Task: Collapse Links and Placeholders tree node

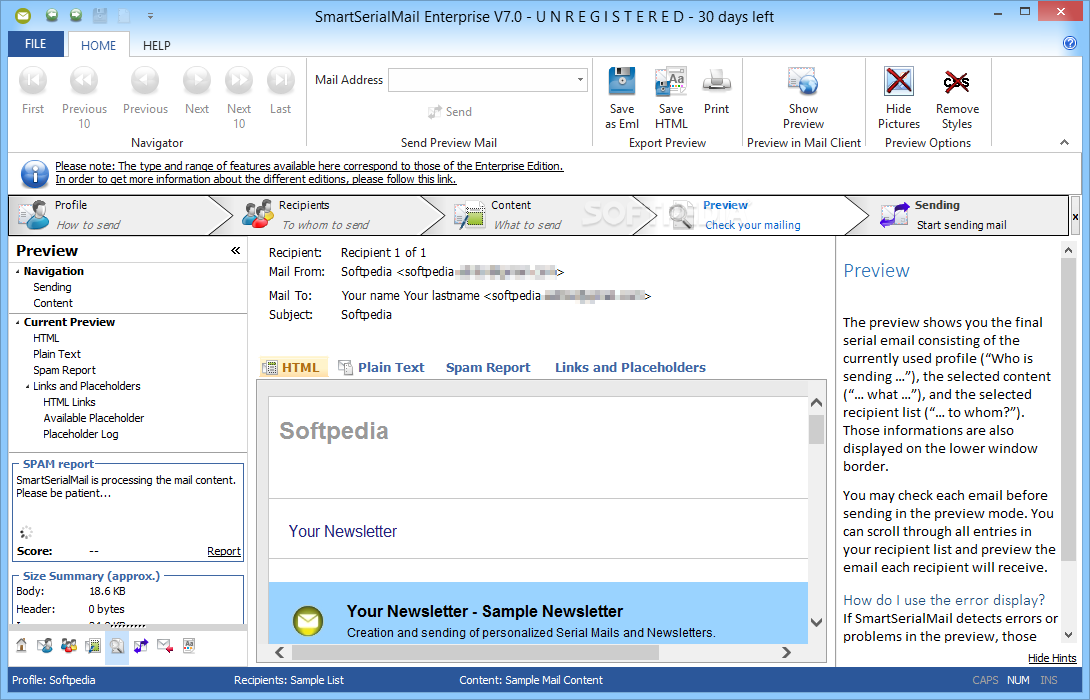Action: (x=28, y=386)
